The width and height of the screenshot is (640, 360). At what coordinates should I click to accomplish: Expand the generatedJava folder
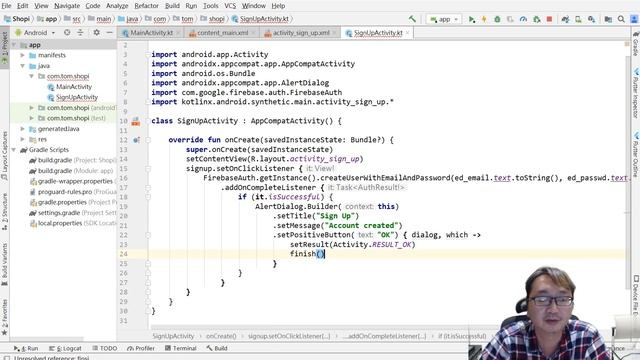pos(23,129)
